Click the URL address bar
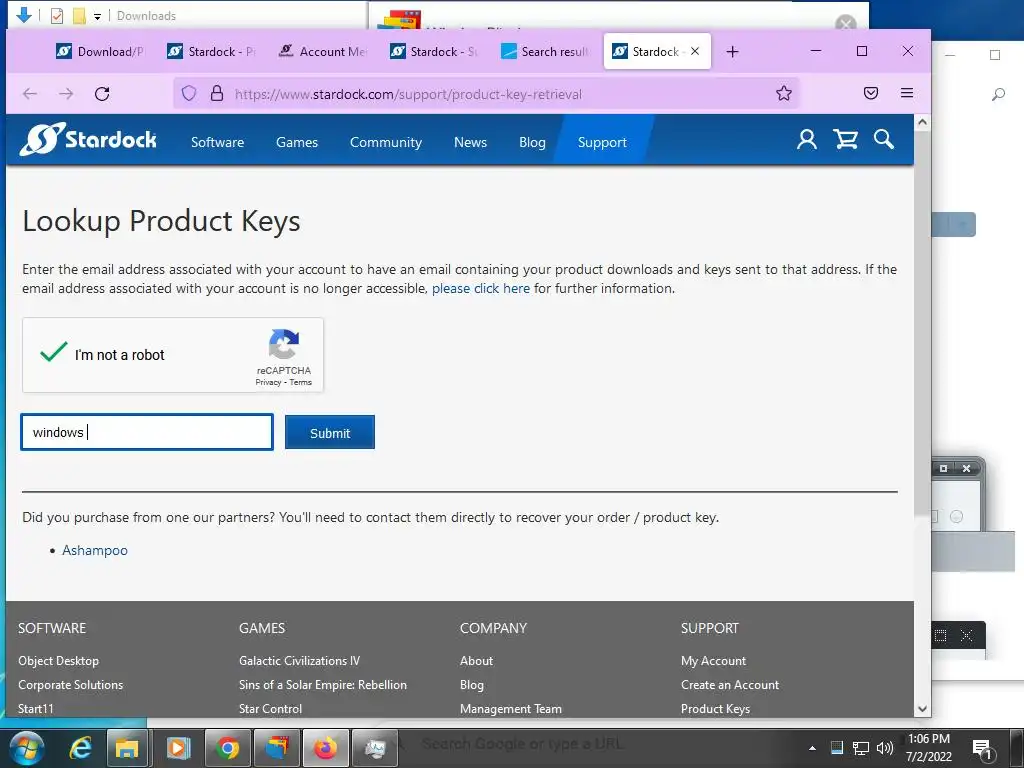 487,93
